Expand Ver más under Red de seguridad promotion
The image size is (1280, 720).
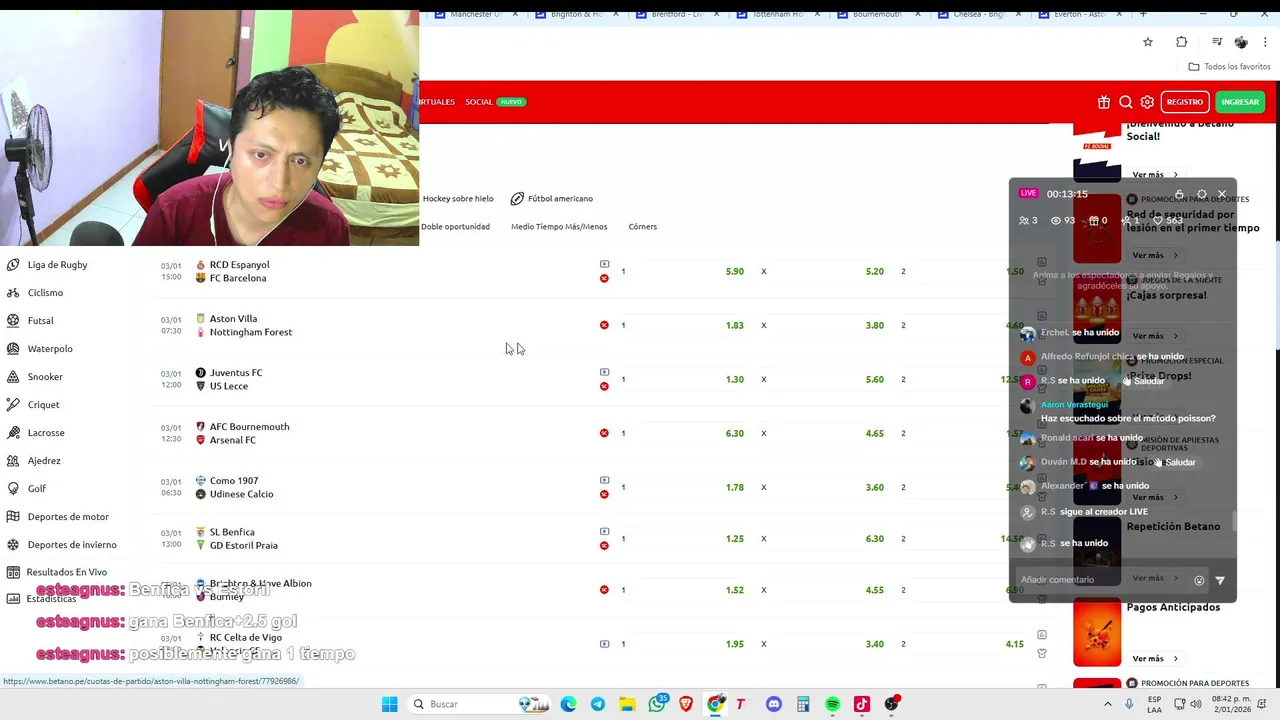coord(1155,255)
